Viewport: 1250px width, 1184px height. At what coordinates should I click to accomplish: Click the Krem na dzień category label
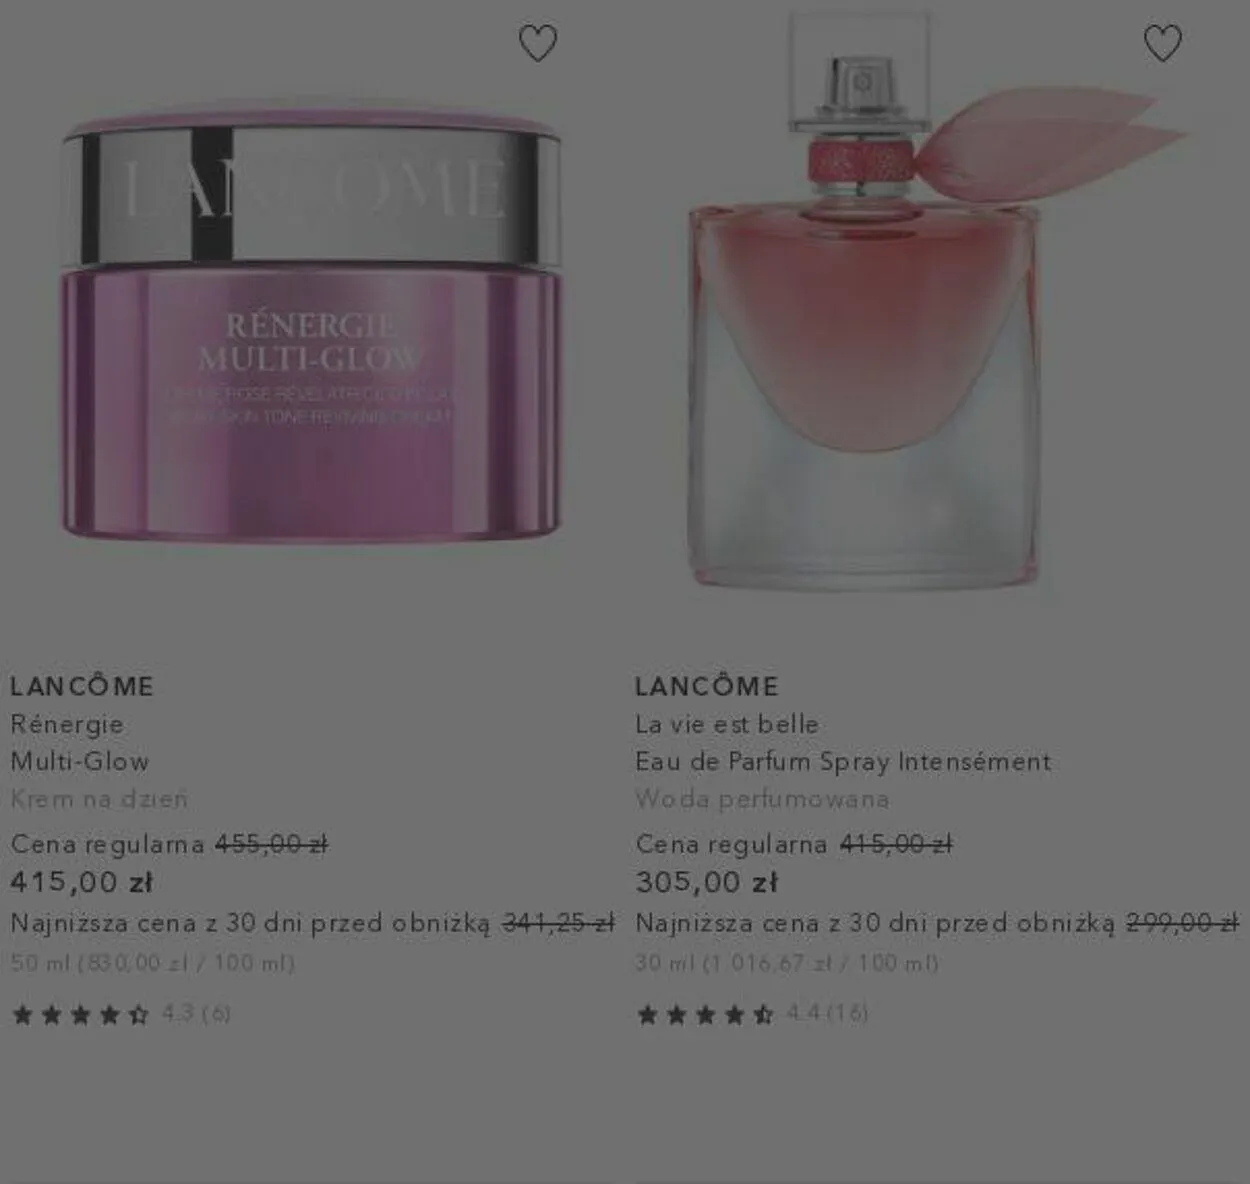(99, 799)
